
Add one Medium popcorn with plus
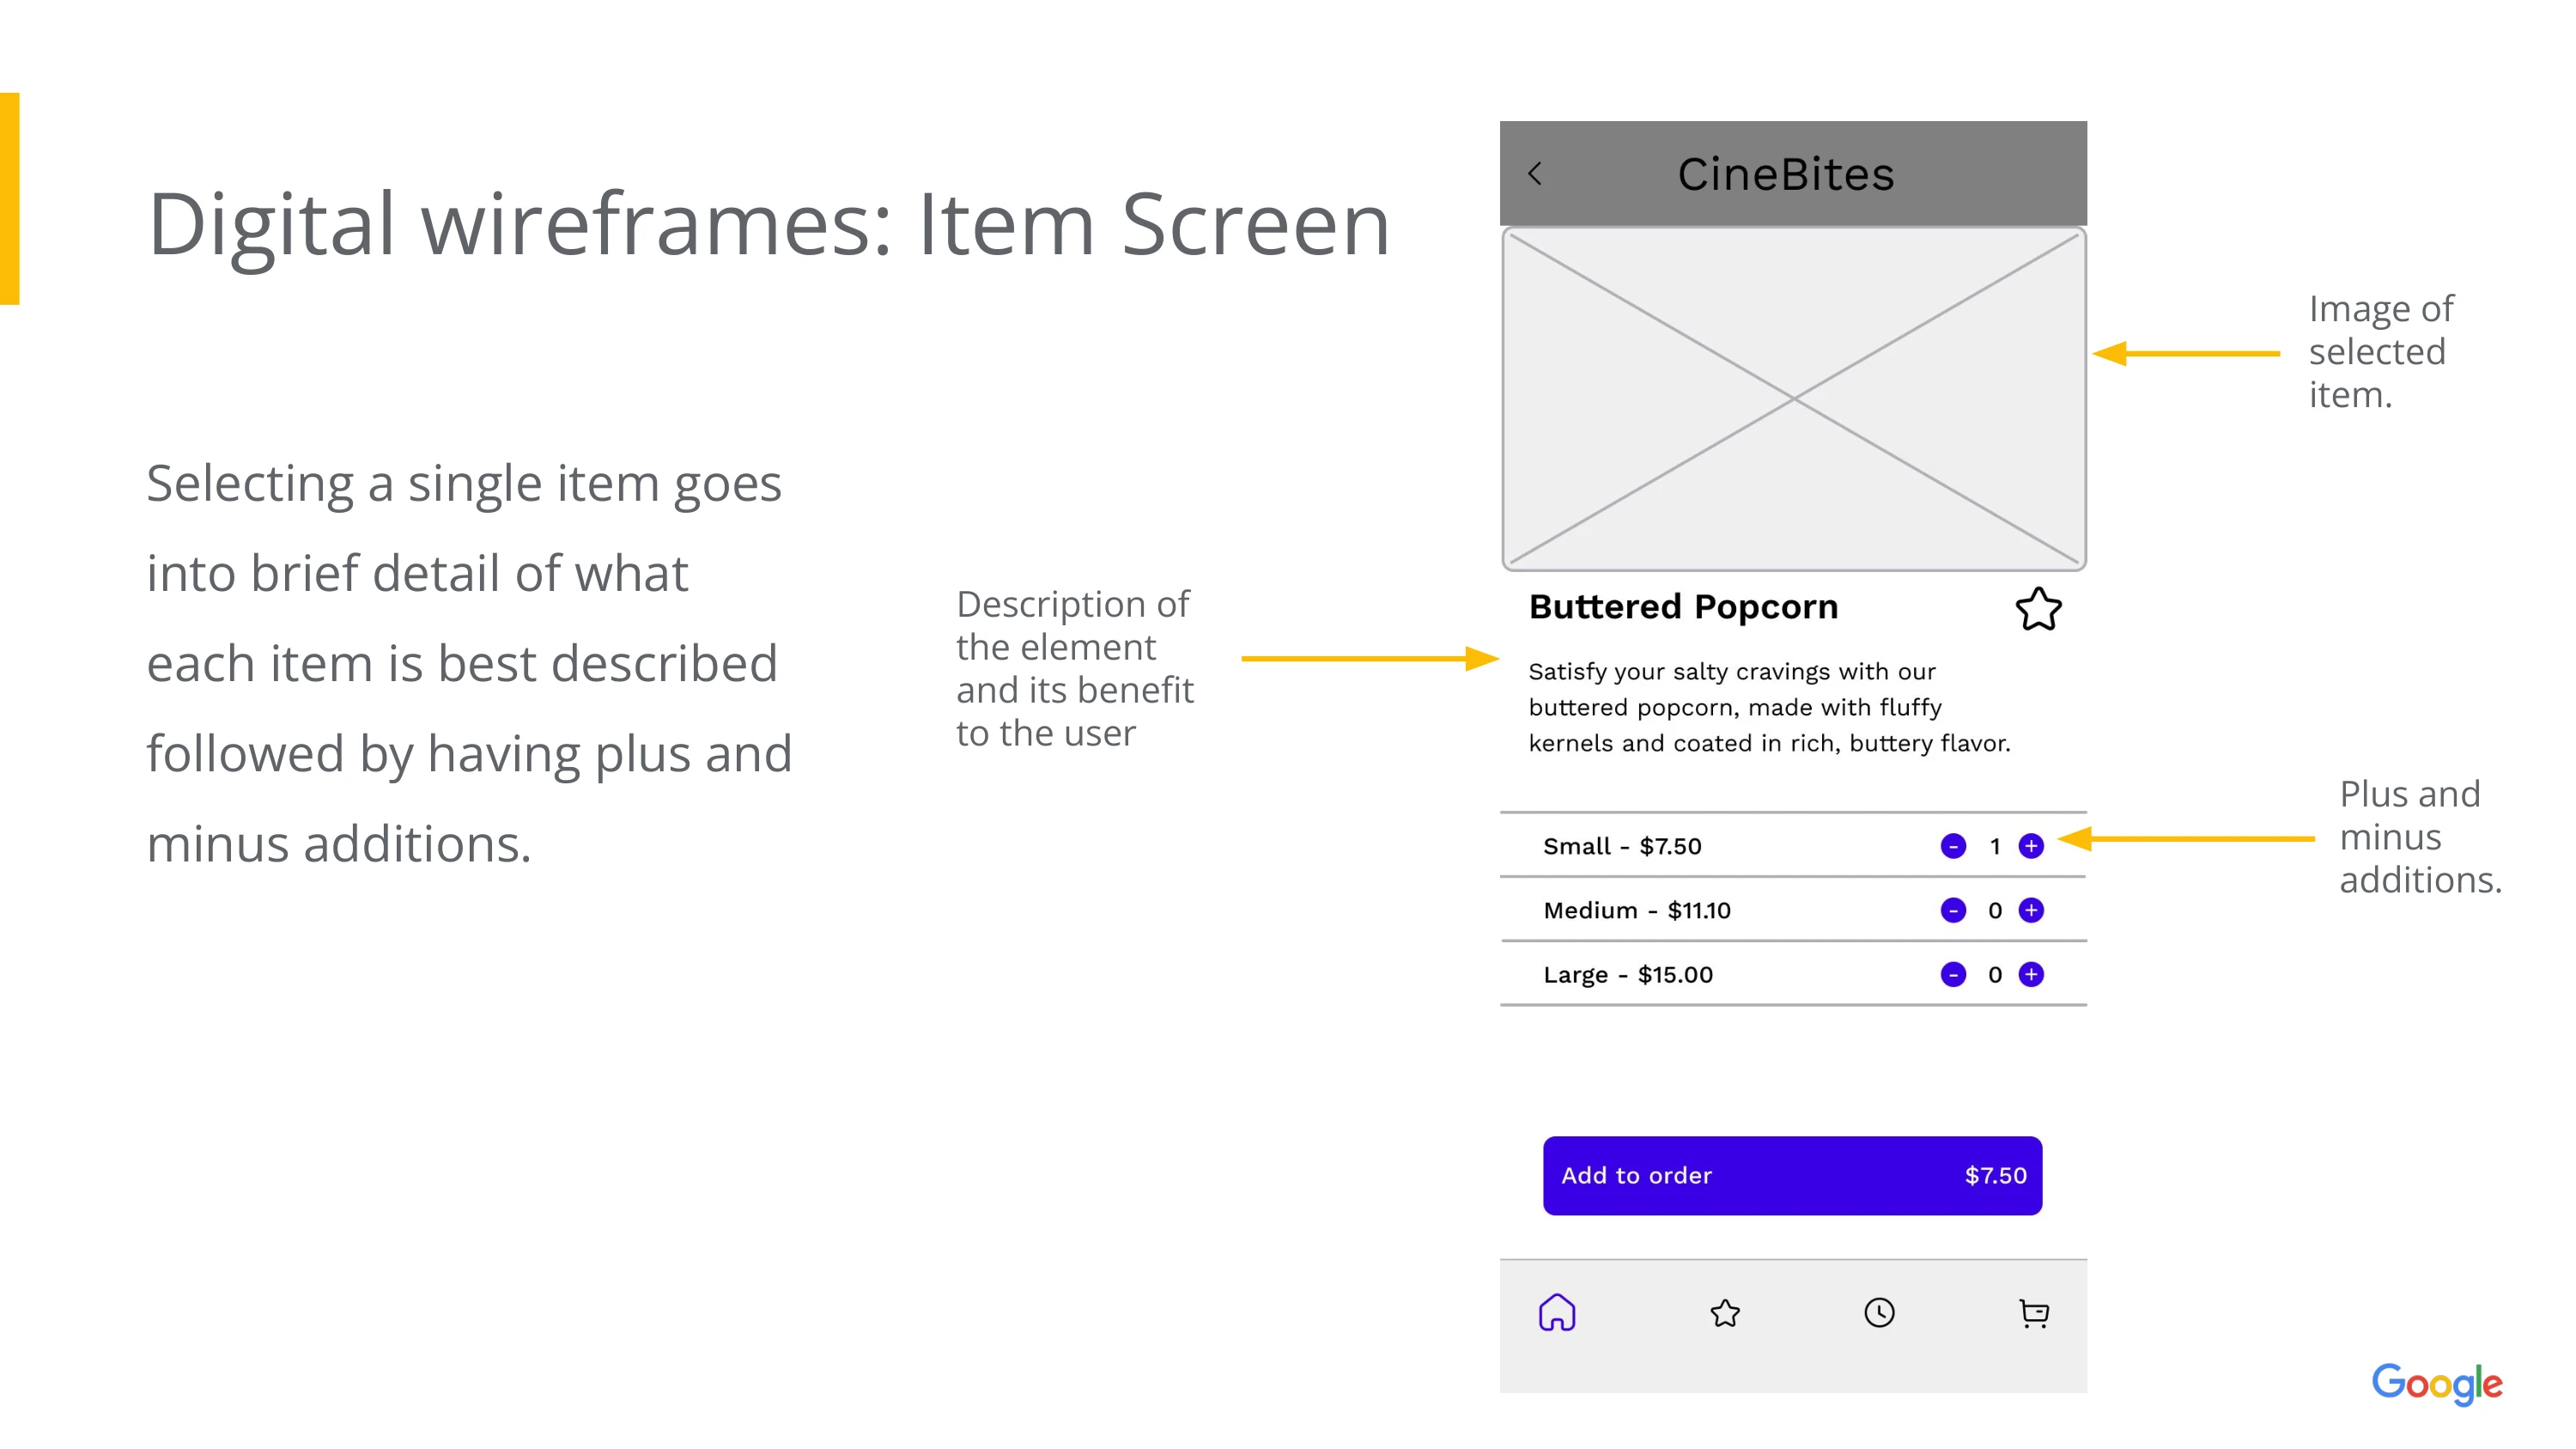click(2030, 910)
